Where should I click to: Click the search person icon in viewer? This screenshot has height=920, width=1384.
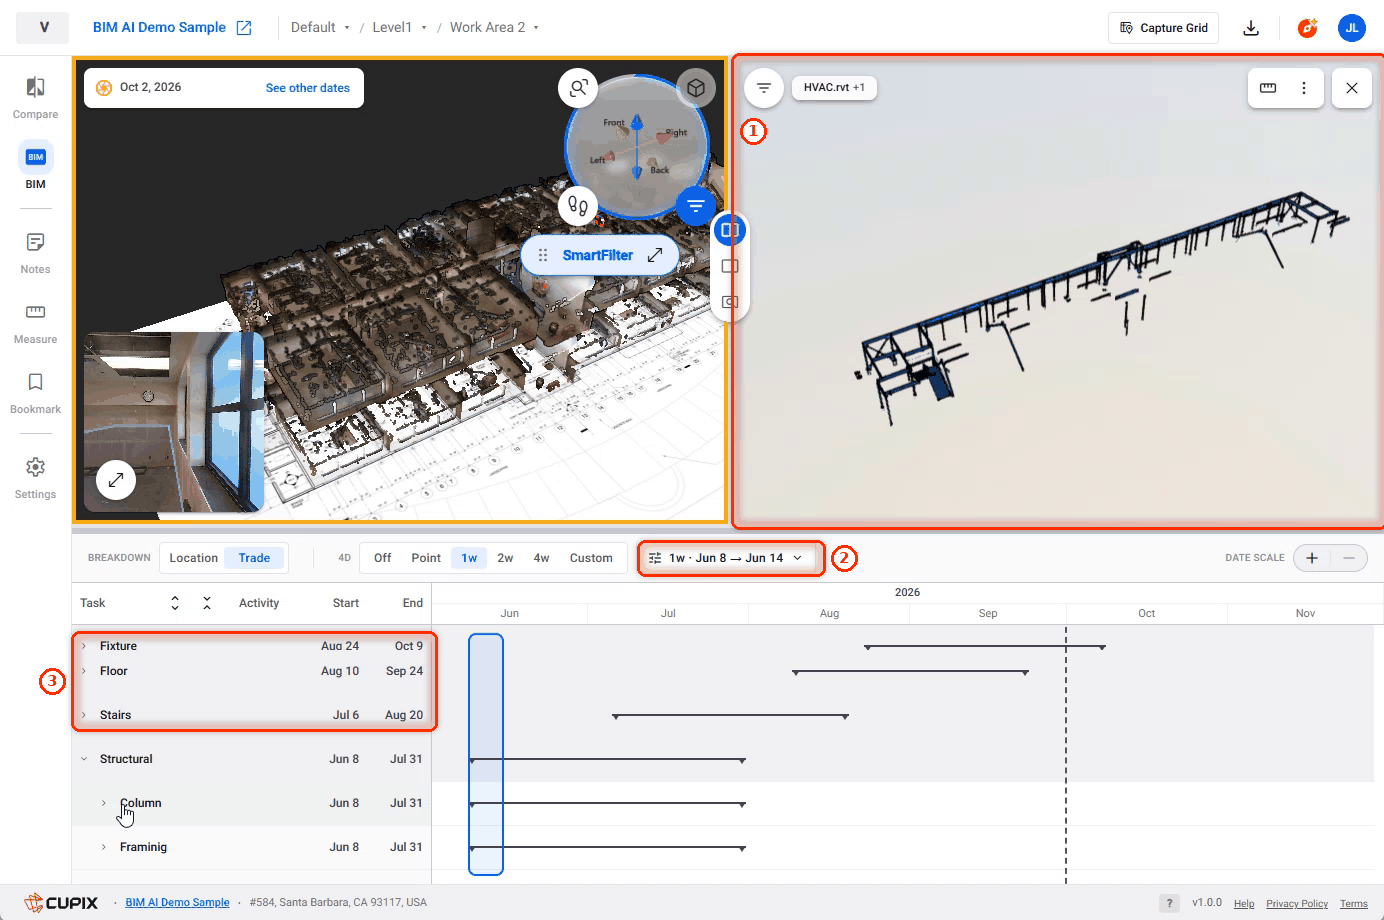tap(578, 88)
